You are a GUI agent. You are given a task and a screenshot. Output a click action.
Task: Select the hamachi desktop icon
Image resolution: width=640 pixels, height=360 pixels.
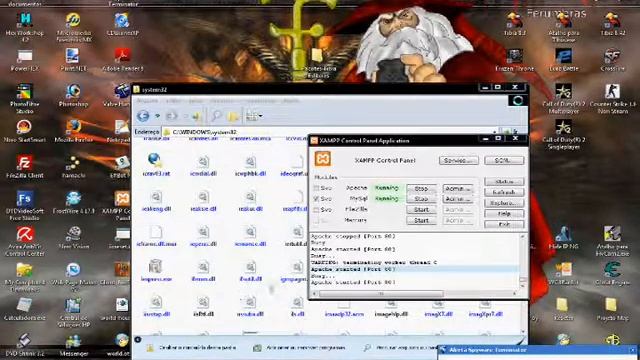click(73, 166)
